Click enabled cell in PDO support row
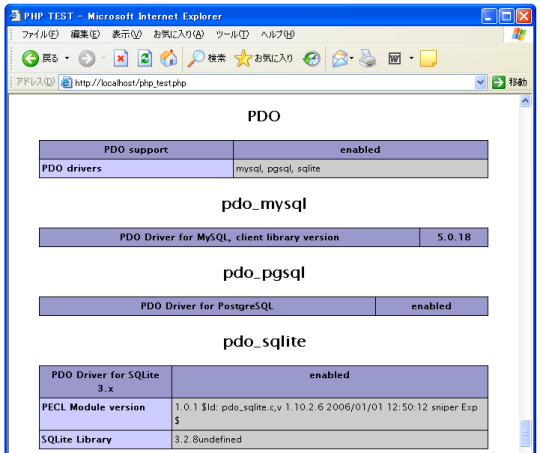Screen dimensions: 540x453 coord(361,150)
